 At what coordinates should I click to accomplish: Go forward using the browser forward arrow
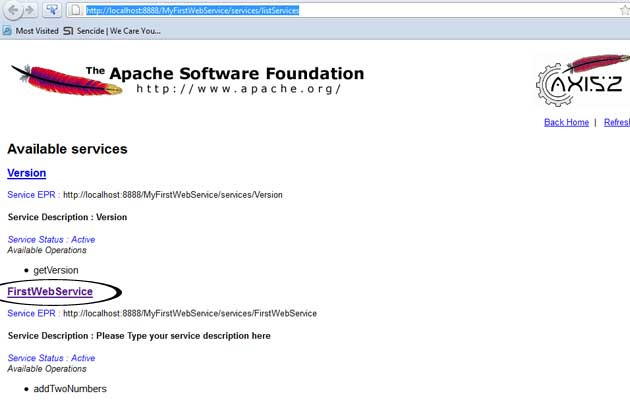pyautogui.click(x=29, y=10)
